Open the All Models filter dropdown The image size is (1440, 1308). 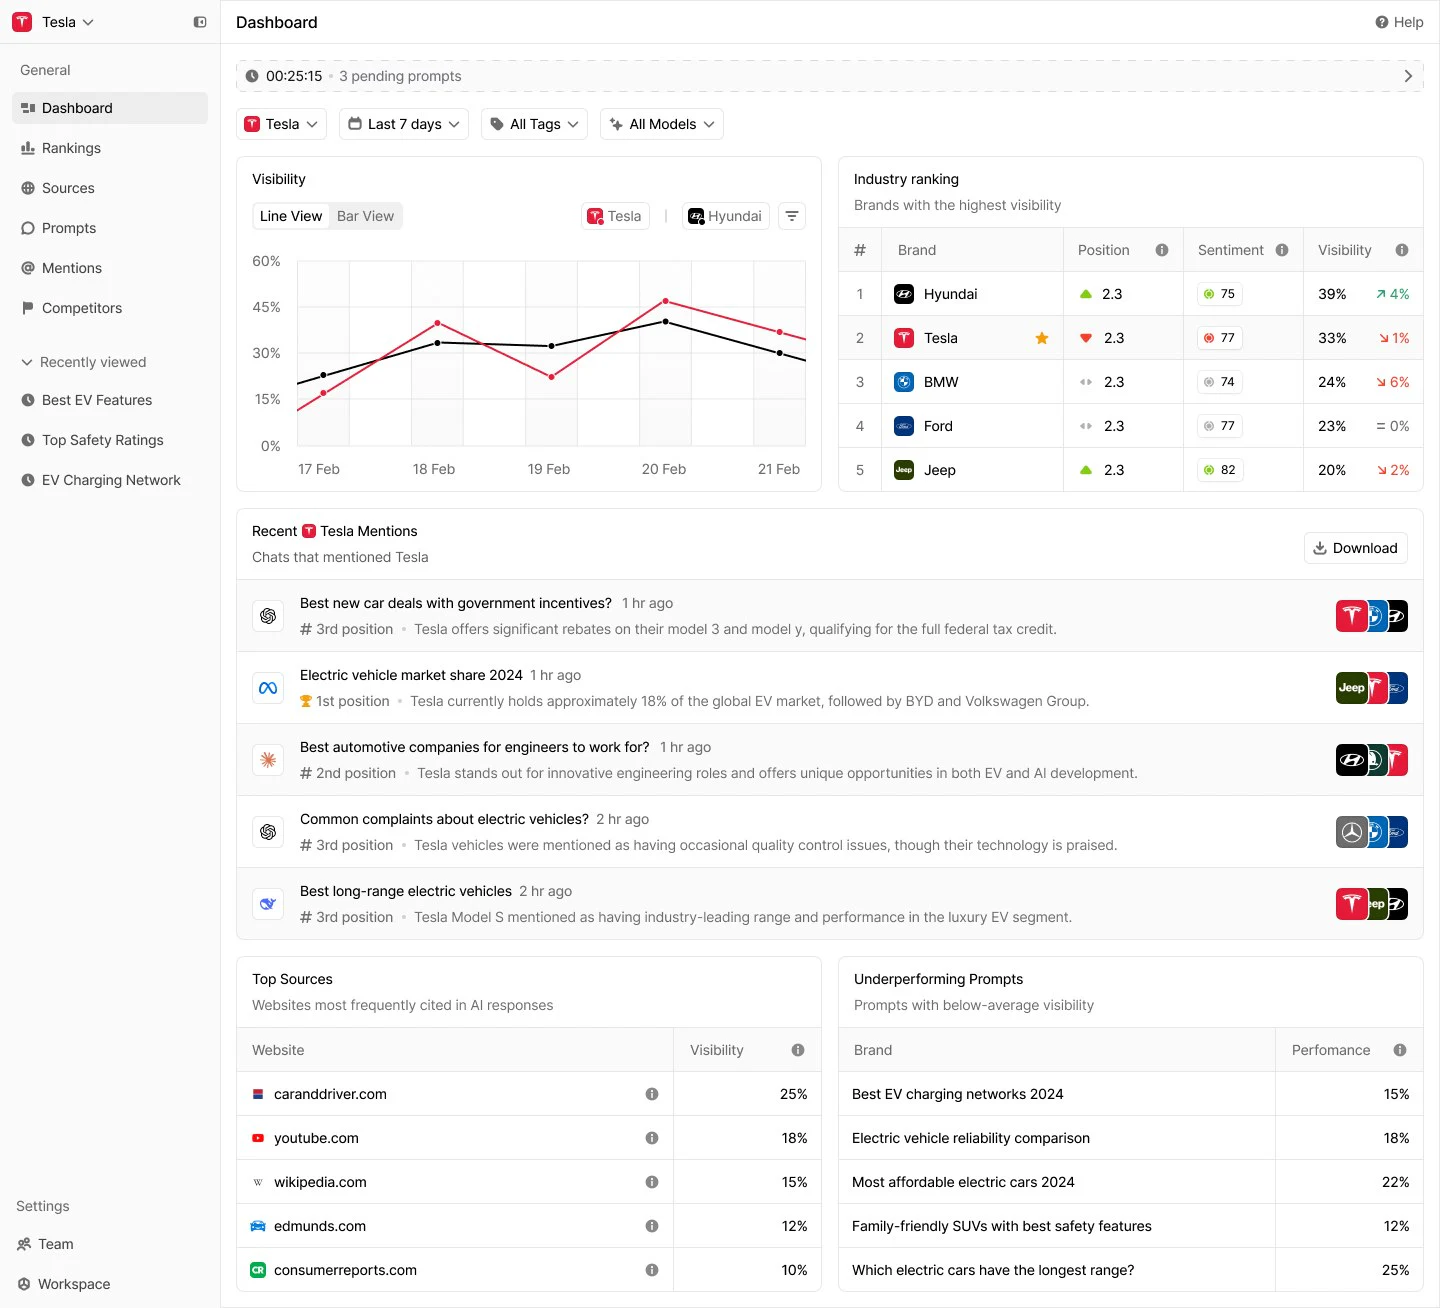pyautogui.click(x=662, y=124)
